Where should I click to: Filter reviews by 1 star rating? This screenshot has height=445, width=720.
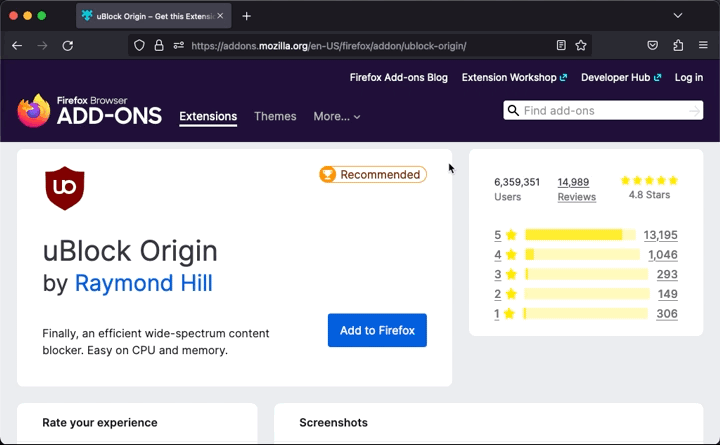point(504,314)
